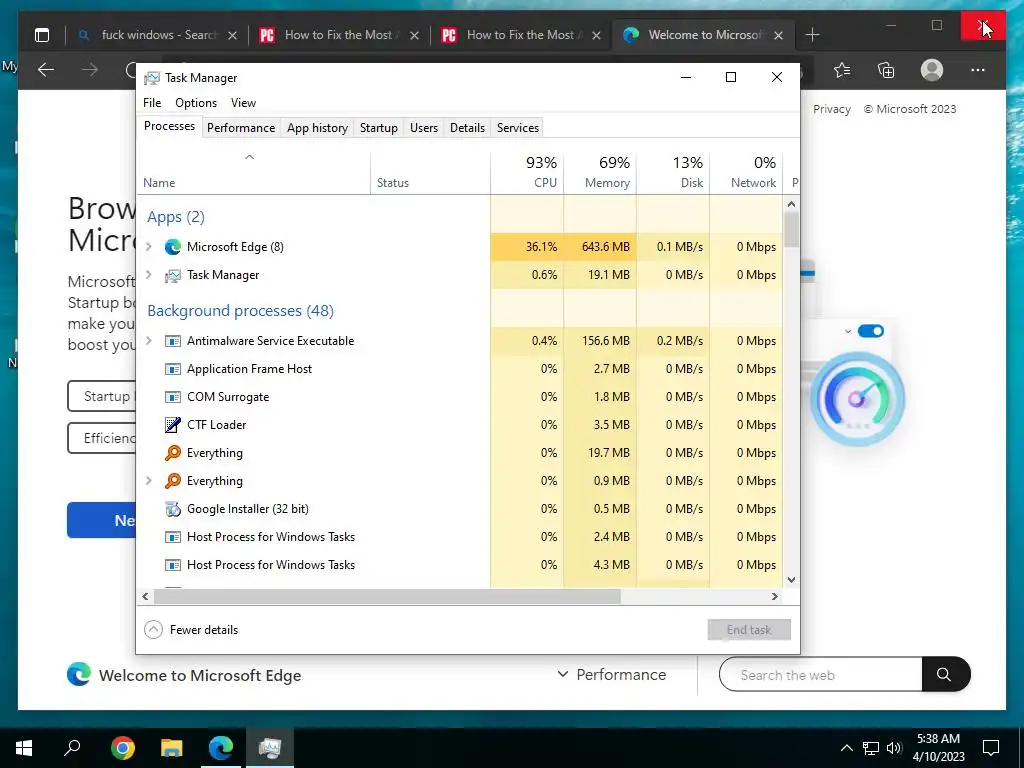Open the Windows Start menu

click(24, 747)
